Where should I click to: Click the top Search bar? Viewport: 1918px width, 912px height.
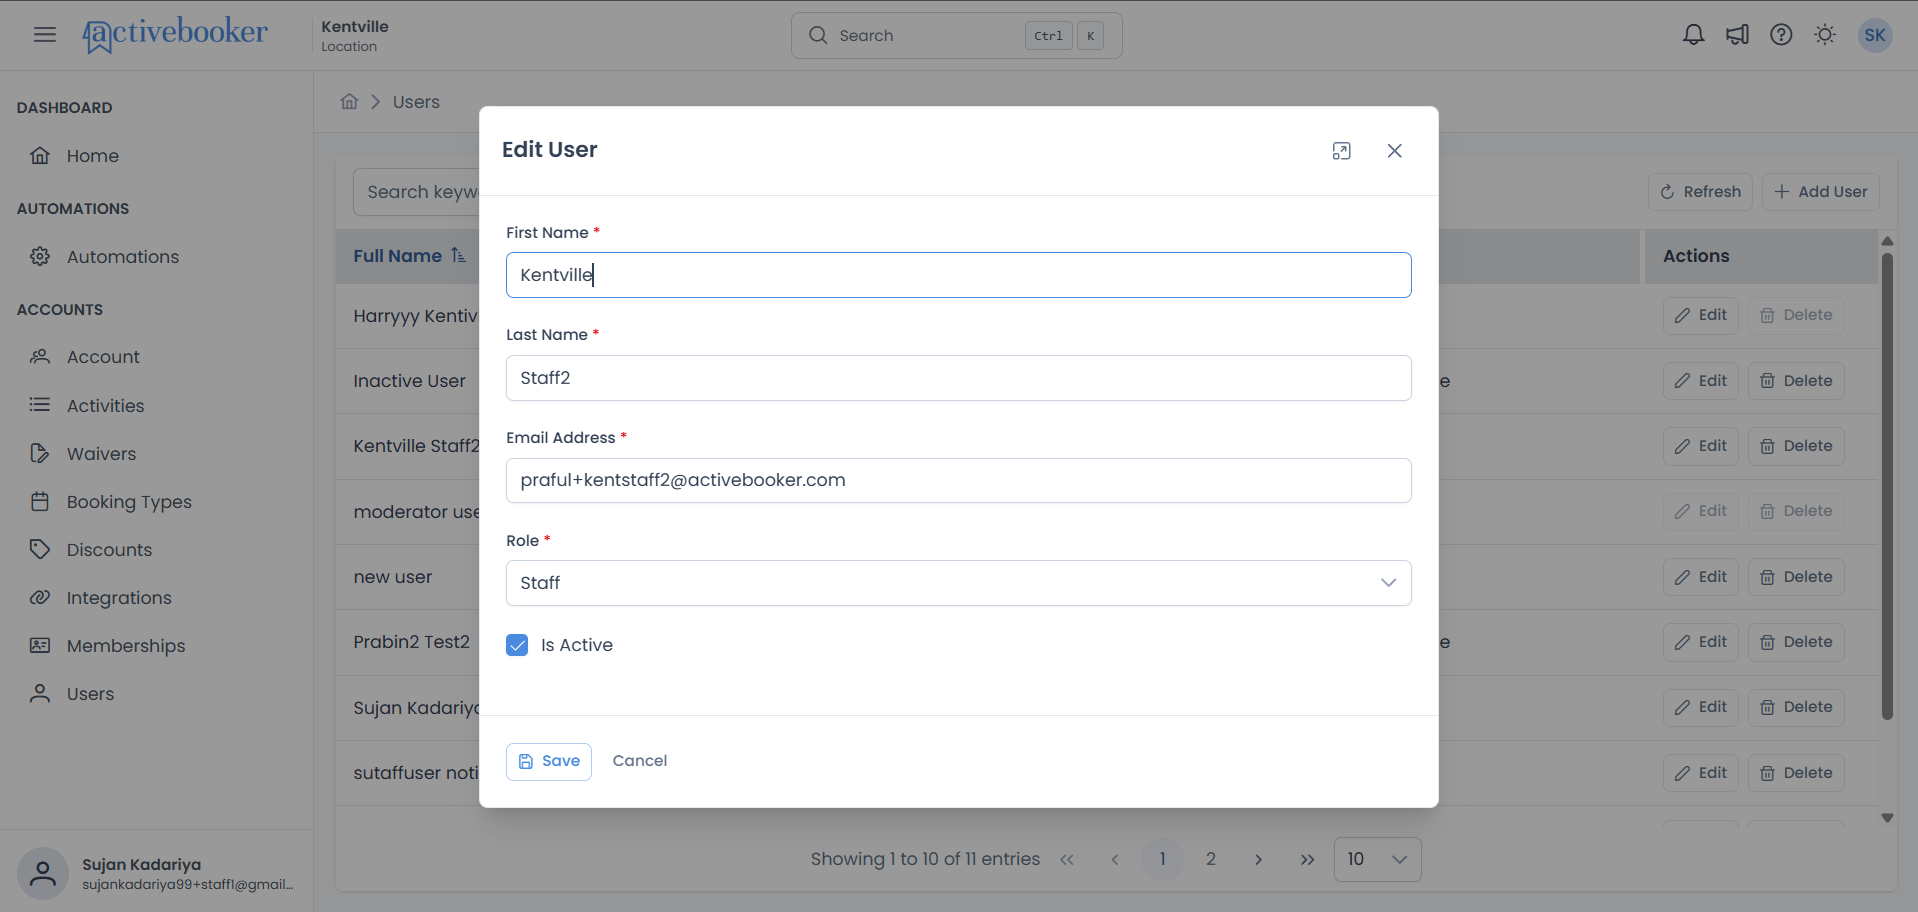[957, 35]
